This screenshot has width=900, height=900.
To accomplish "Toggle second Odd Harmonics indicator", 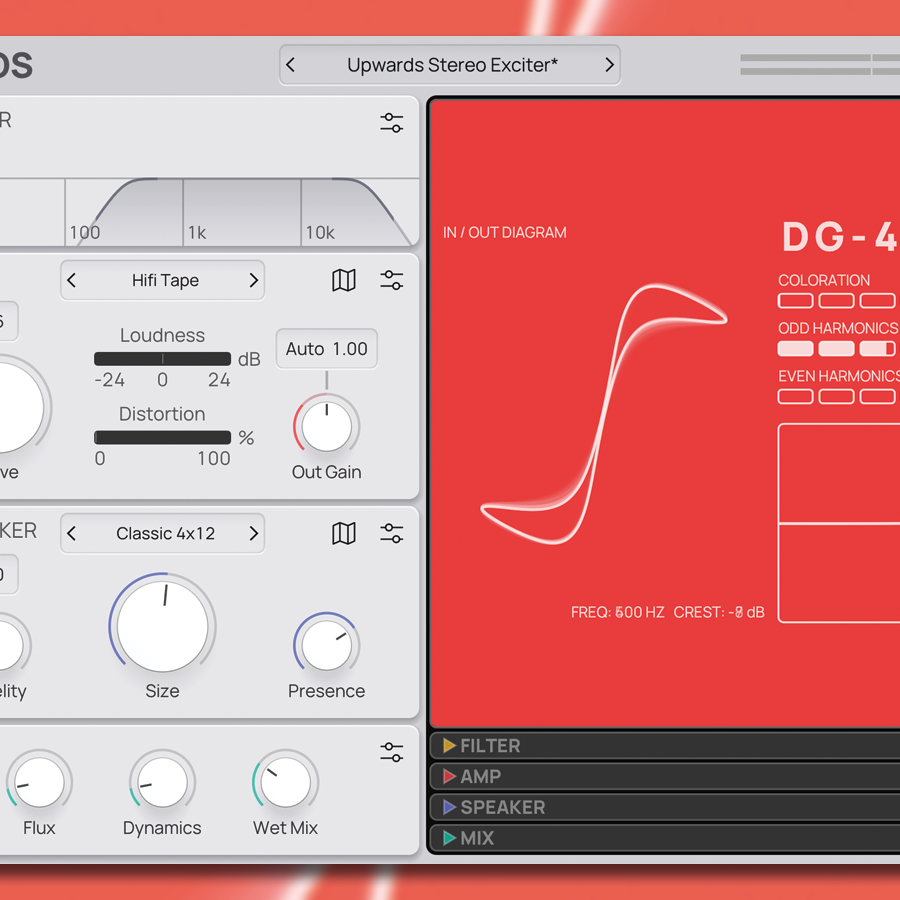I will point(836,348).
